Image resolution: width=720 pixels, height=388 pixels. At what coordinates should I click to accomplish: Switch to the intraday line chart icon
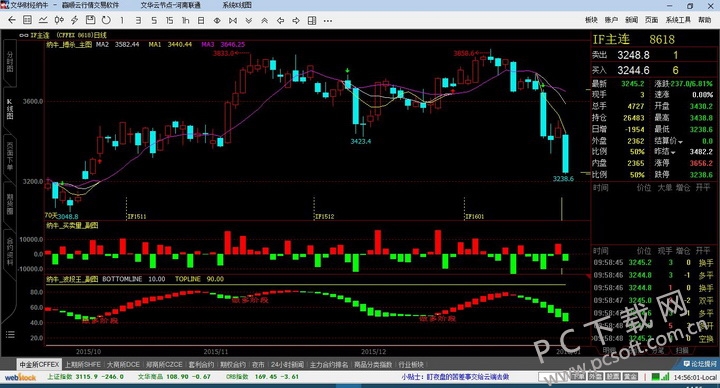(x=43, y=20)
